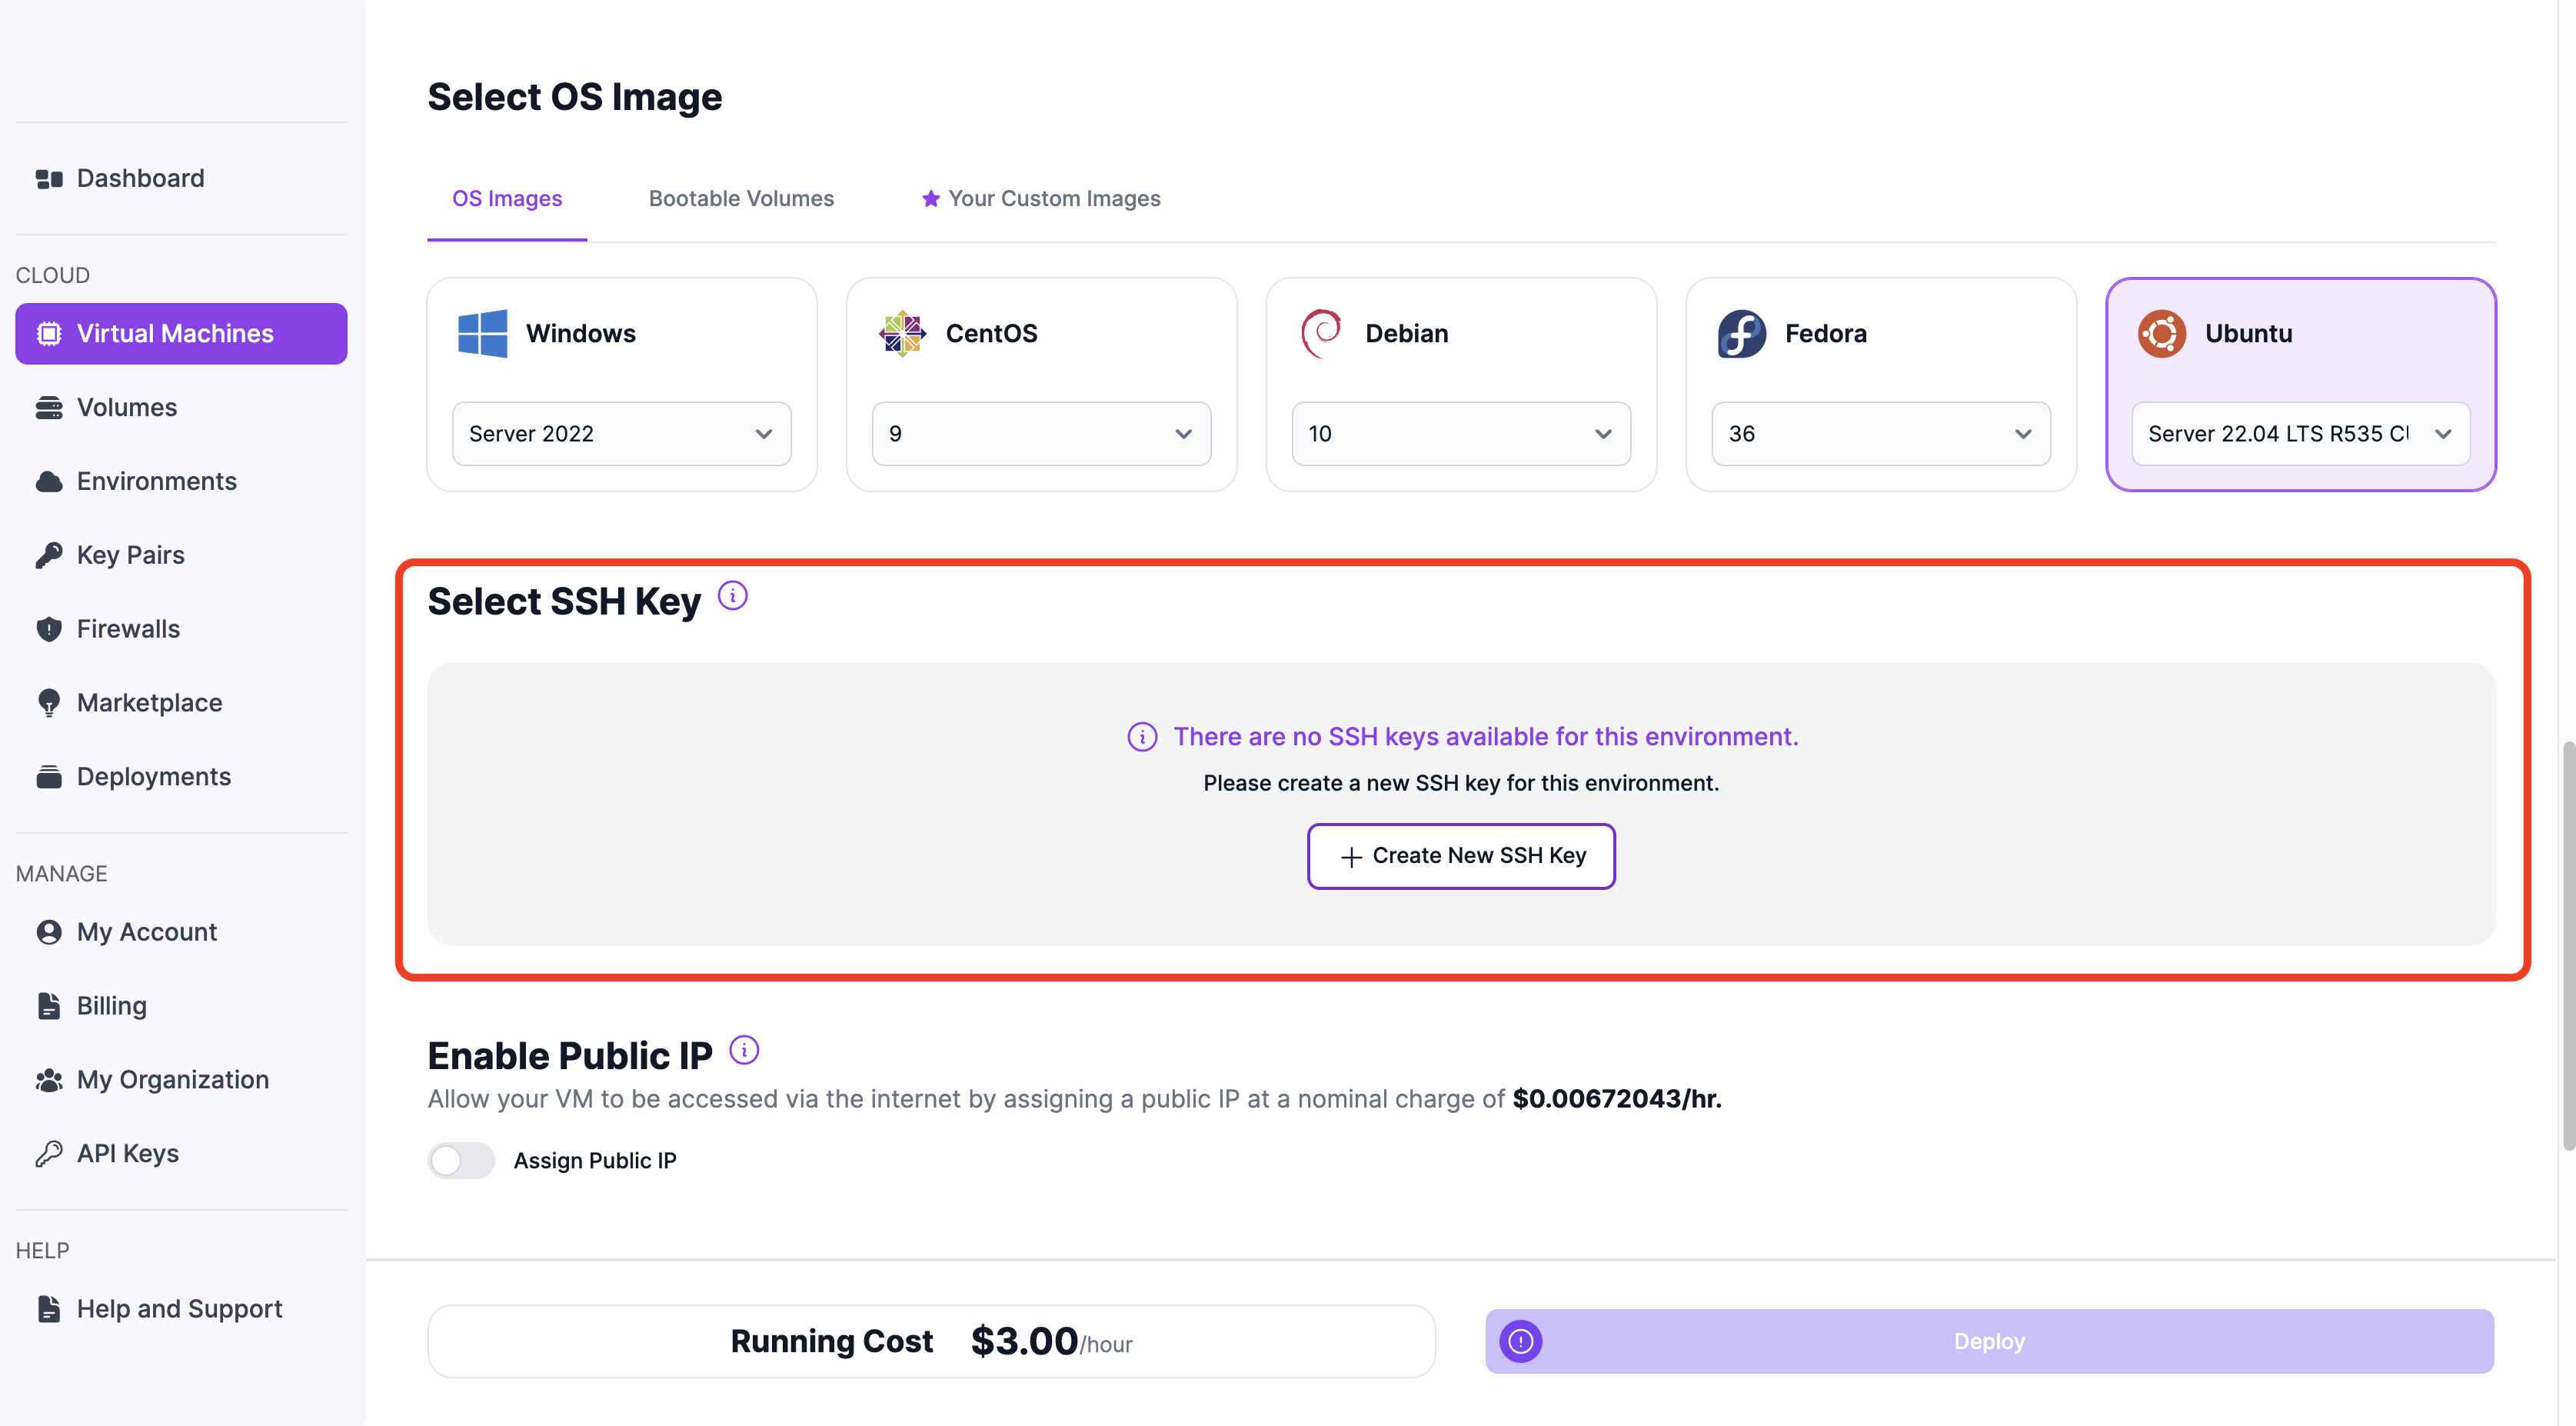
Task: Click the Marketplace lightbulb icon
Action: tap(48, 703)
